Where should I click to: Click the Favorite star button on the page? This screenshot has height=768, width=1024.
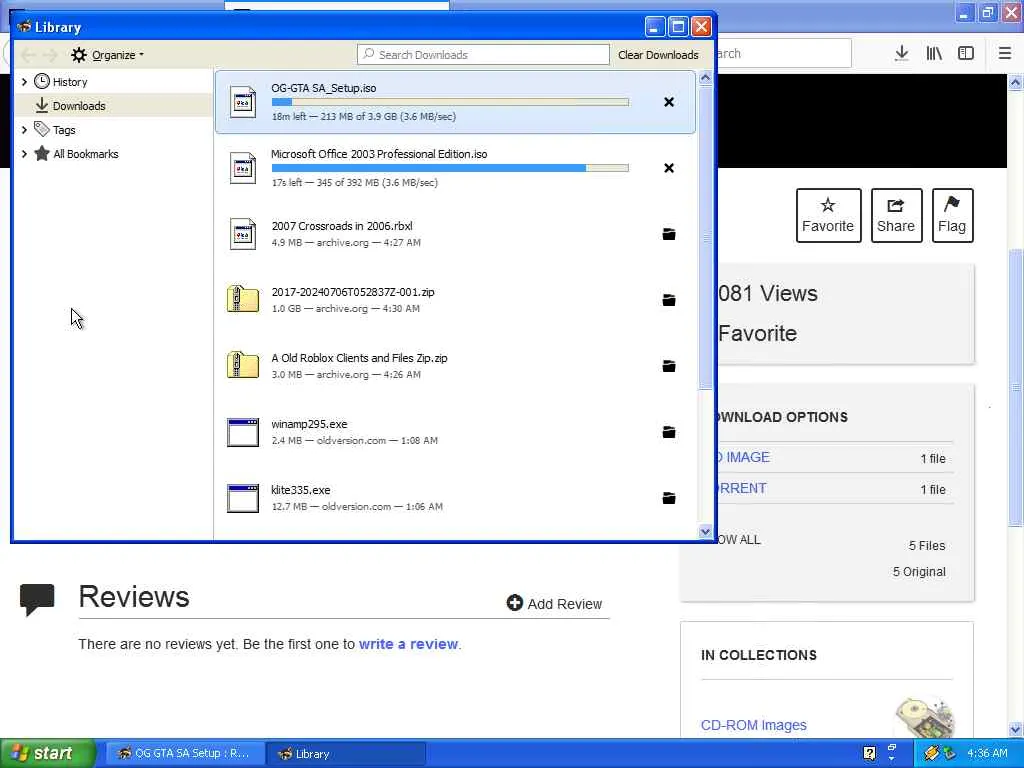point(828,216)
